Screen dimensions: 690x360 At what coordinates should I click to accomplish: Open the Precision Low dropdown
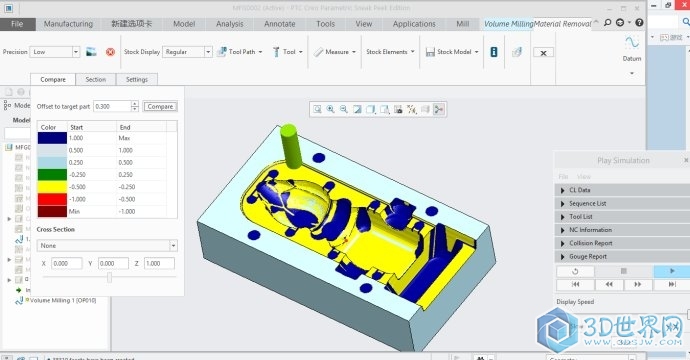coord(76,52)
